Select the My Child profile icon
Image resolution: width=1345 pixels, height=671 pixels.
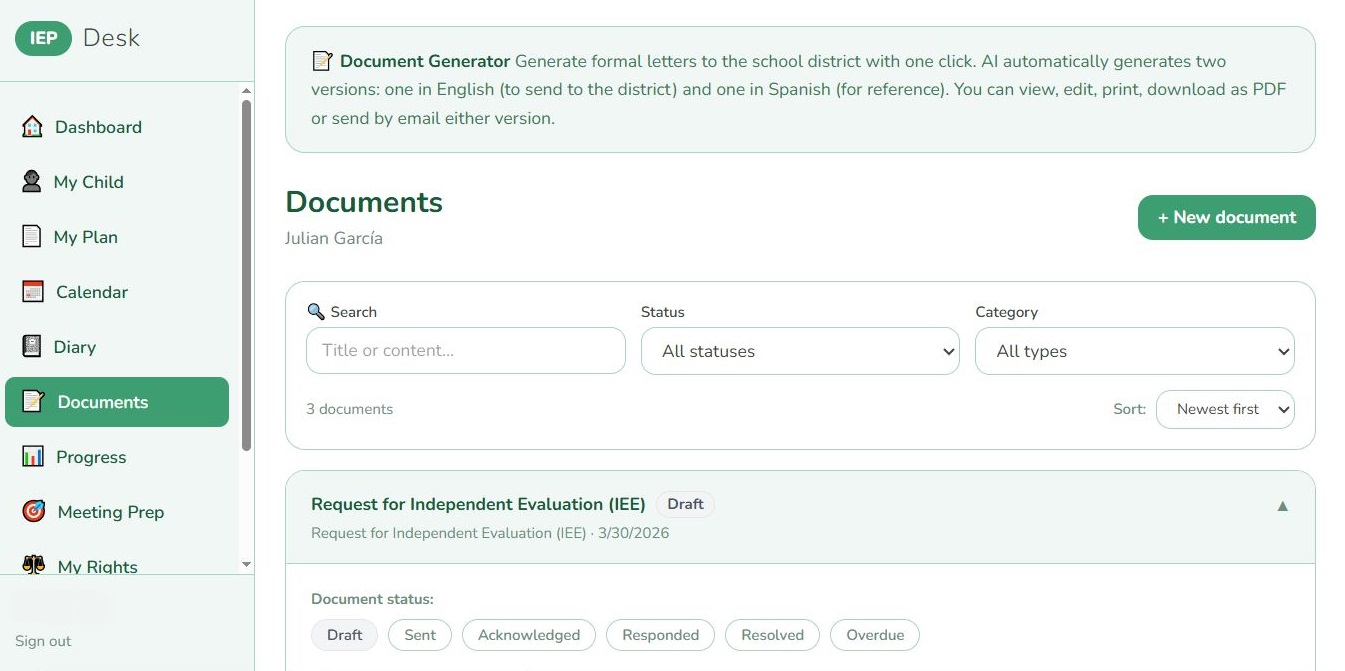[32, 182]
